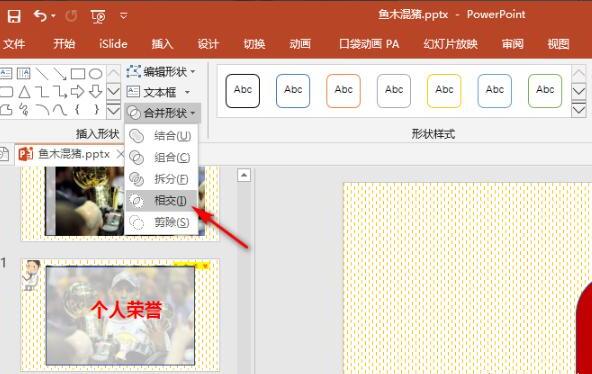
Task: Choose 拆分(F) from merge shapes menu
Action: (x=161, y=179)
